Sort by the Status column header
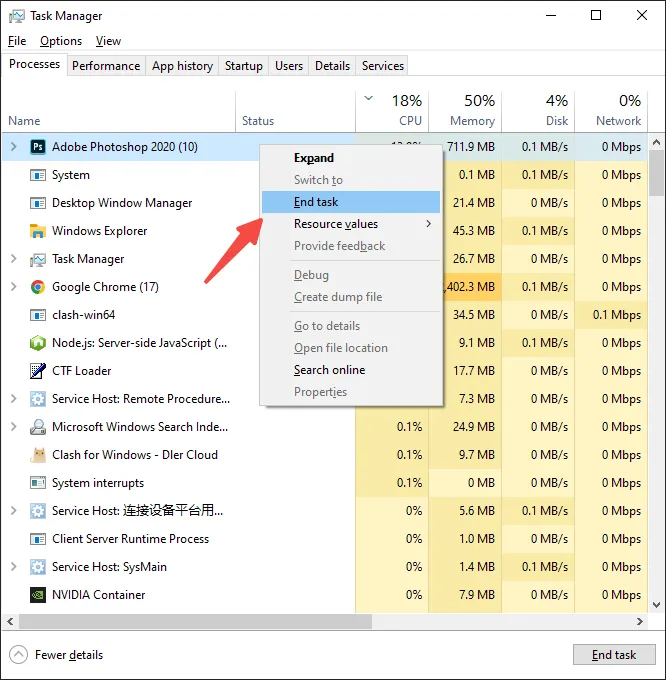The height and width of the screenshot is (680, 666). (x=296, y=112)
